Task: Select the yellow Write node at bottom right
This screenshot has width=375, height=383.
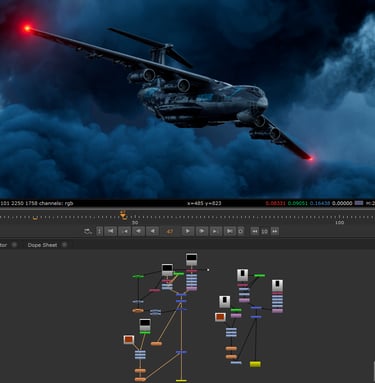Action: [255, 364]
